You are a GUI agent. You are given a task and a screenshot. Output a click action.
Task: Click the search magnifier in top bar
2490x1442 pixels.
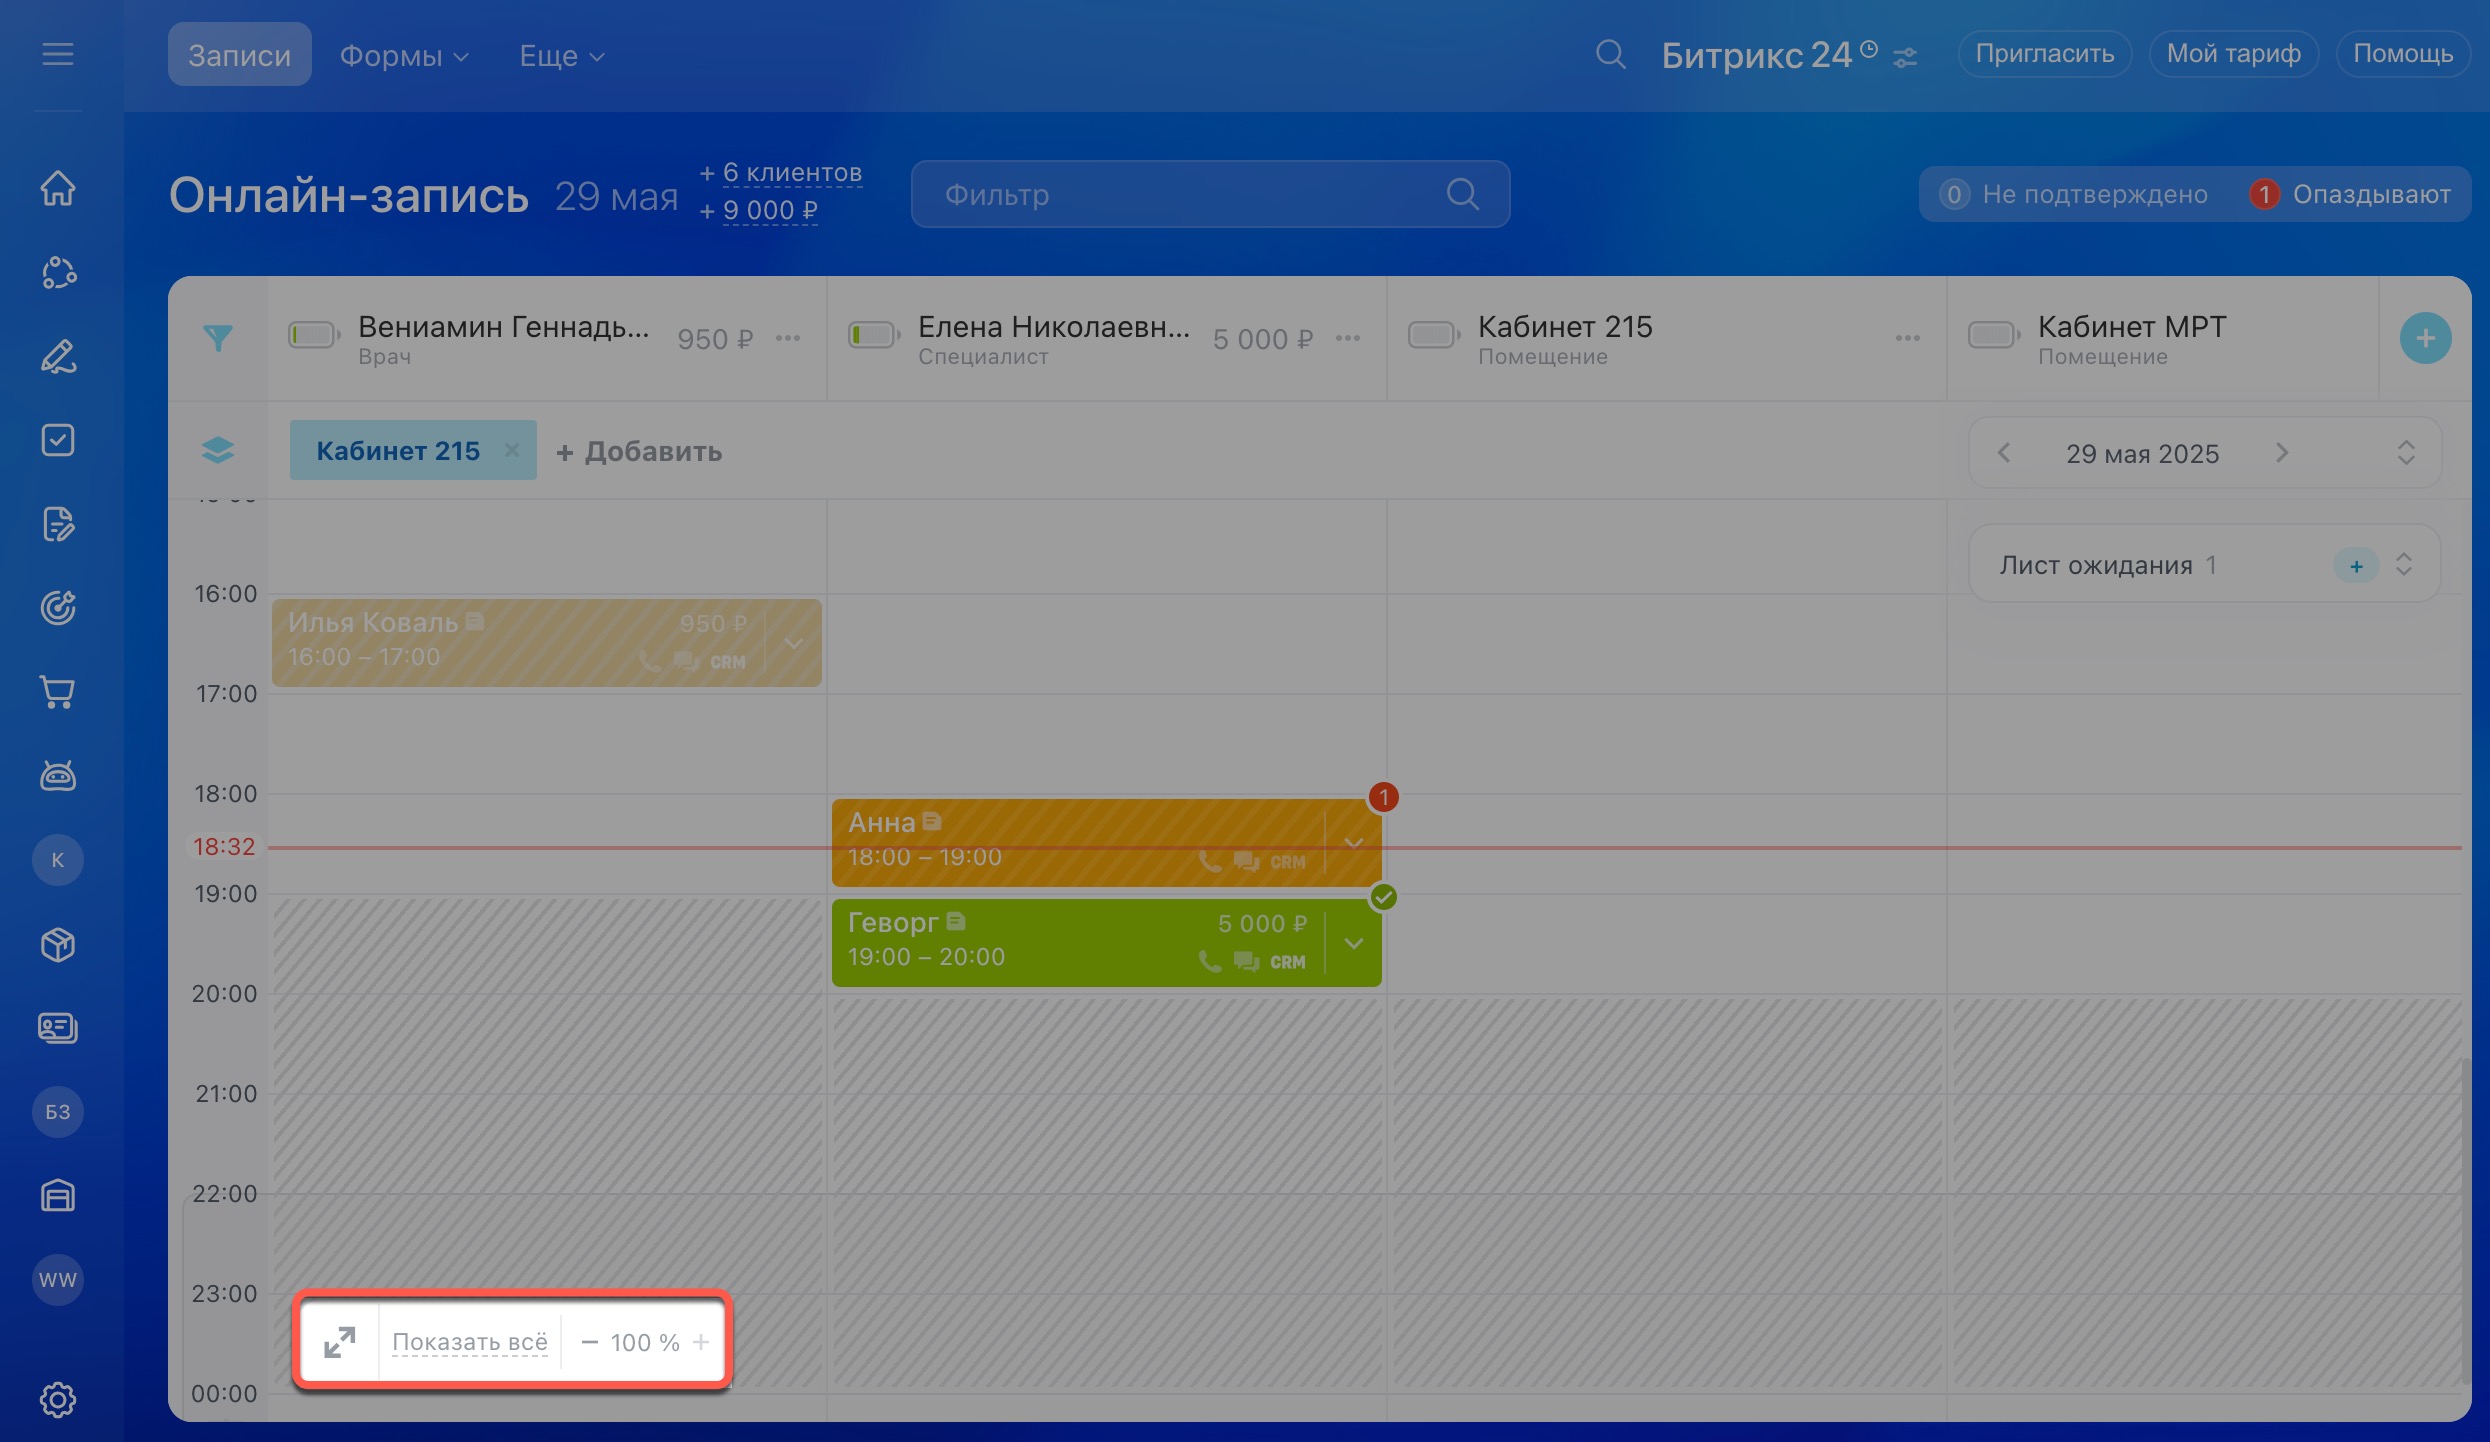point(1610,54)
